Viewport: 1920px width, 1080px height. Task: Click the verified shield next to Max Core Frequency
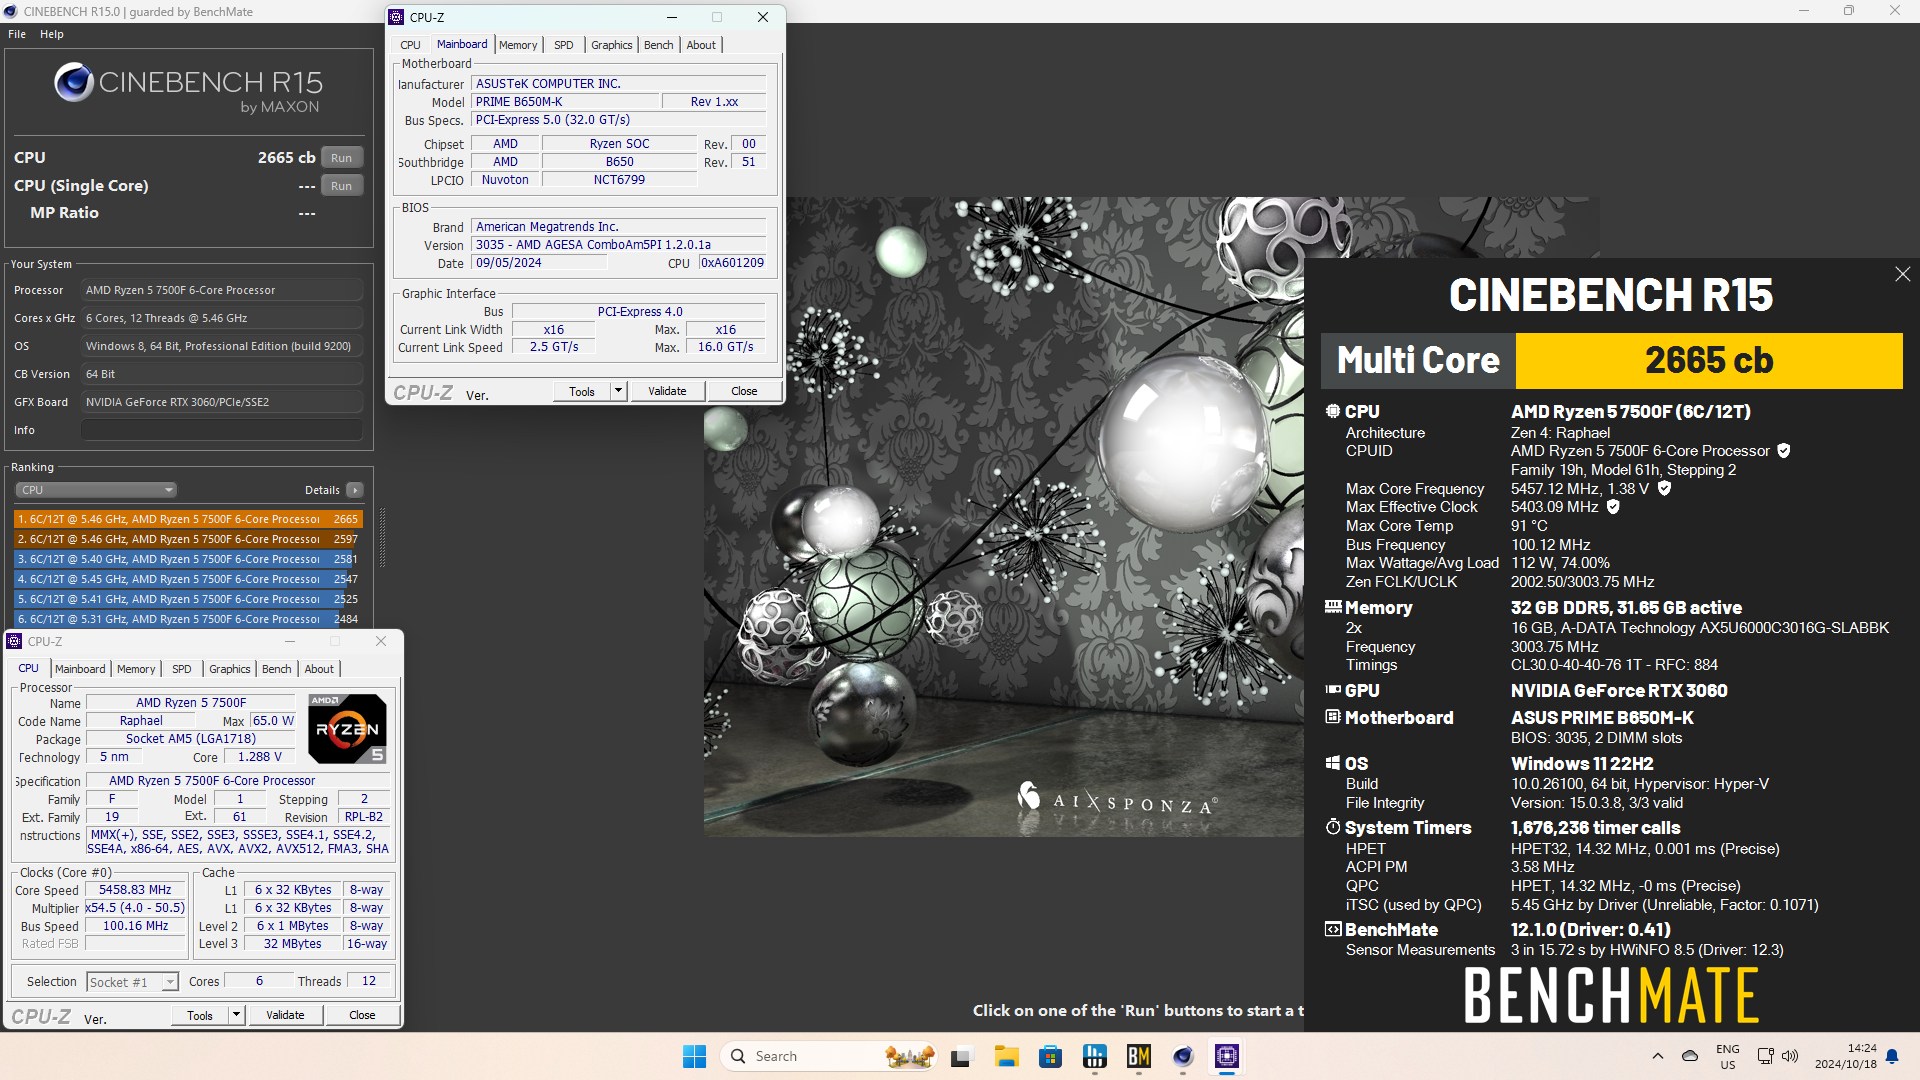(x=1664, y=489)
